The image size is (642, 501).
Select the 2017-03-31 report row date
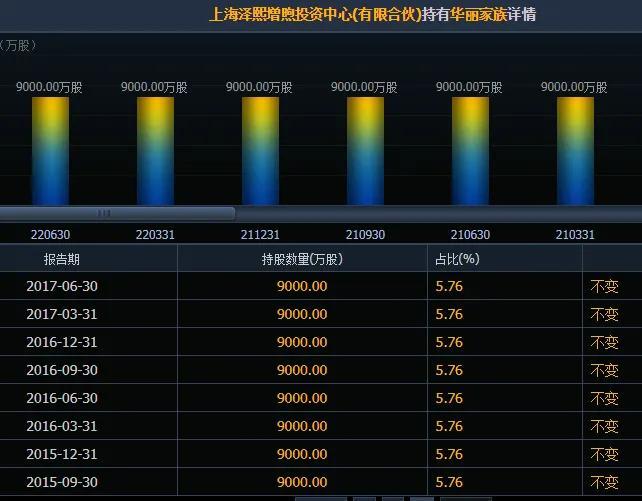tap(62, 314)
